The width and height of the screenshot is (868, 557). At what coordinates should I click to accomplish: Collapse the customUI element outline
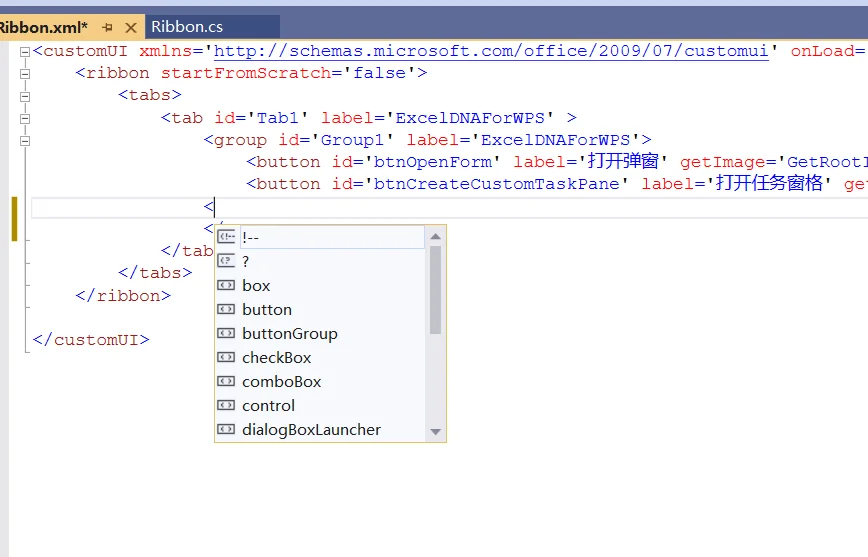coord(25,52)
